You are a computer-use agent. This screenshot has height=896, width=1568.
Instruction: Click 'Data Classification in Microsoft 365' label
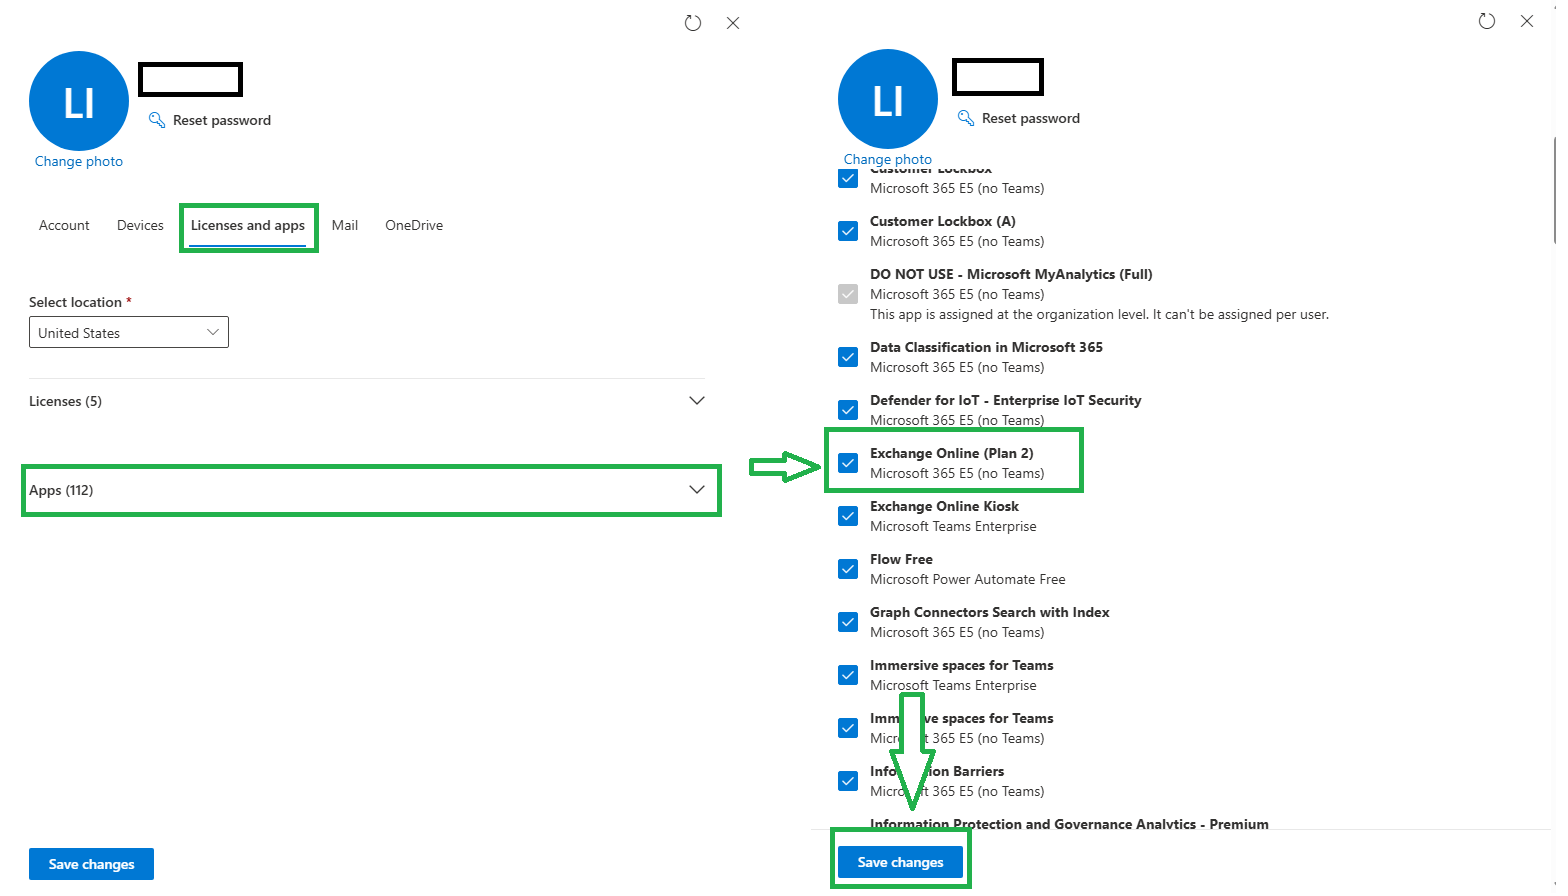pos(986,347)
